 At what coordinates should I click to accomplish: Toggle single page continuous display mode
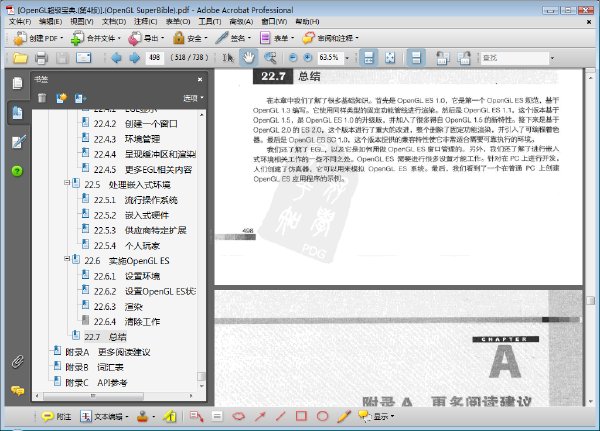(x=416, y=58)
